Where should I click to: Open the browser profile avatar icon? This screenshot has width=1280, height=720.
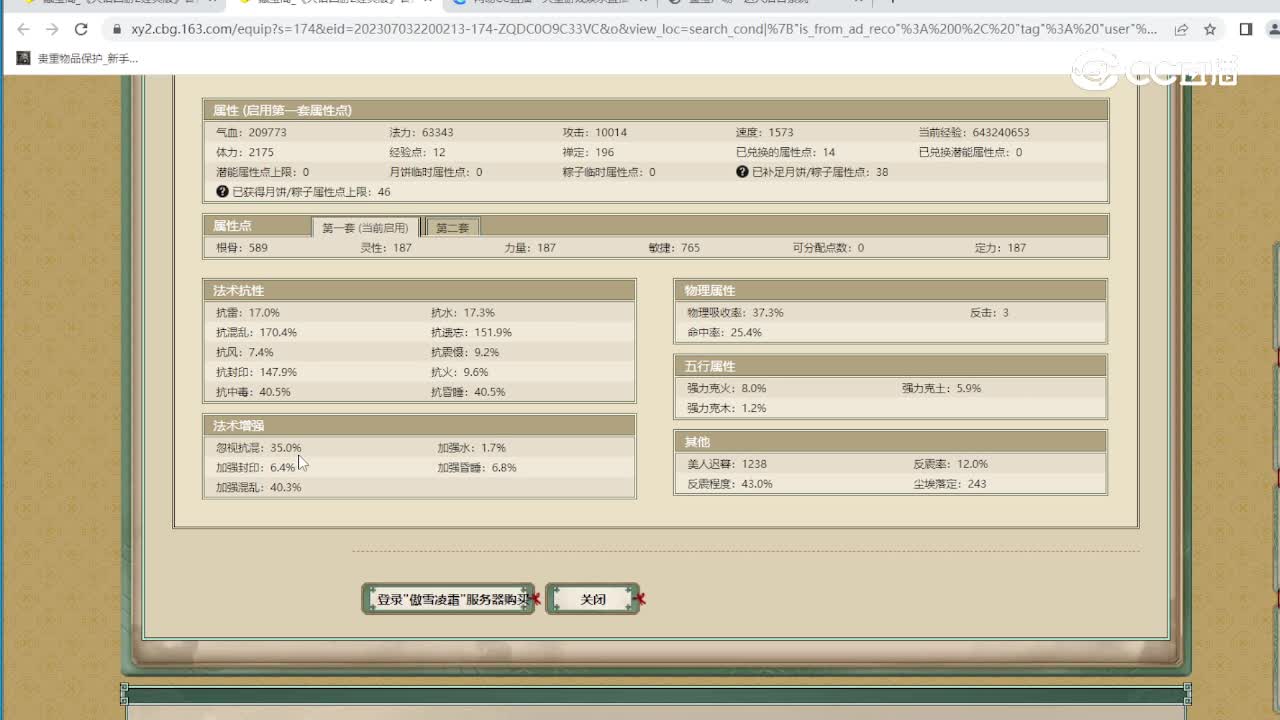coord(1270,30)
